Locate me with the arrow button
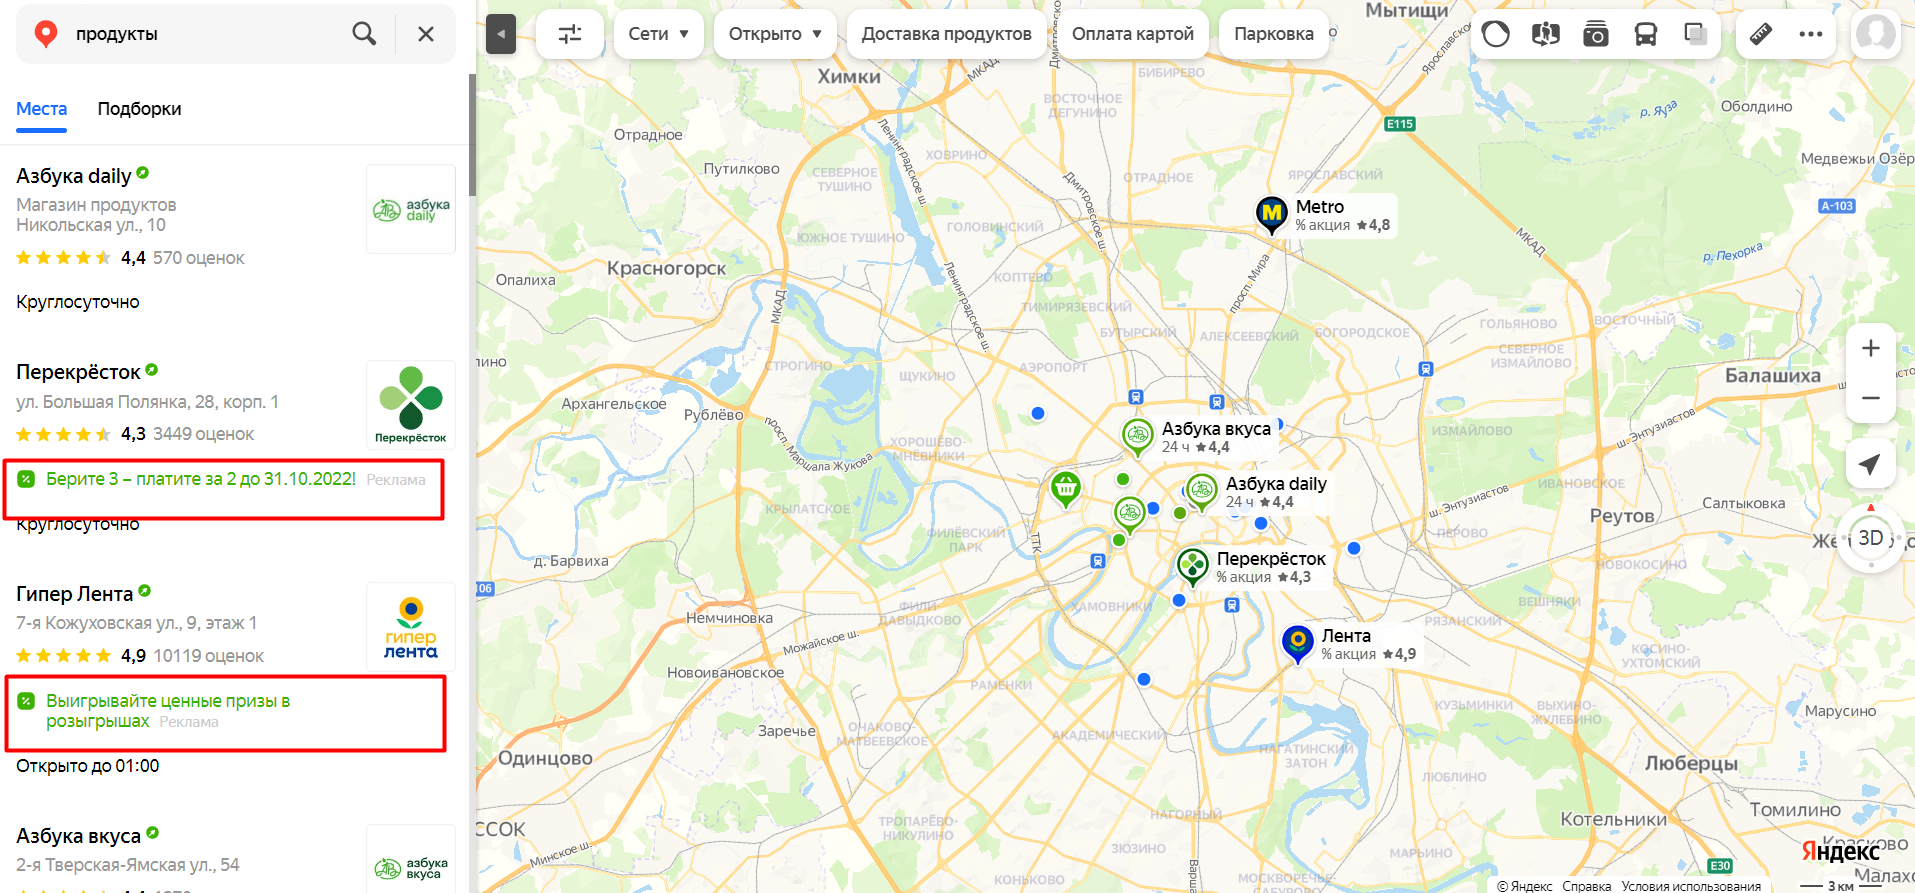The image size is (1915, 893). [x=1870, y=464]
